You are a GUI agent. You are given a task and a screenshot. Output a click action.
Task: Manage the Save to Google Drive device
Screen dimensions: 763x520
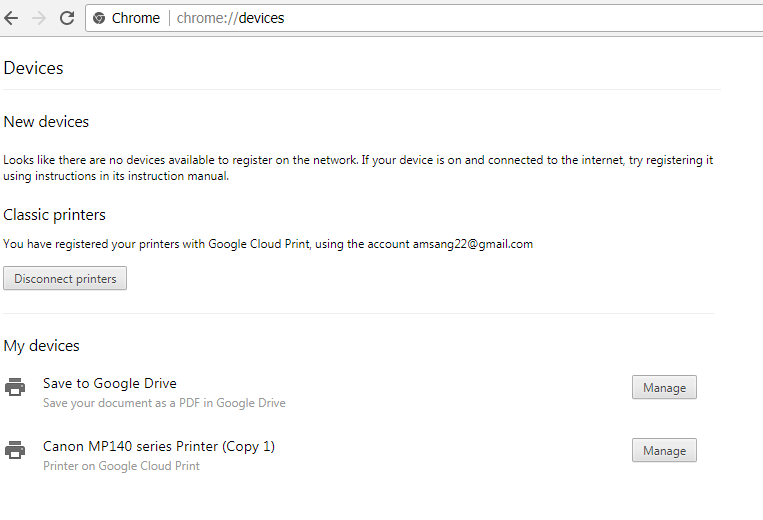664,387
